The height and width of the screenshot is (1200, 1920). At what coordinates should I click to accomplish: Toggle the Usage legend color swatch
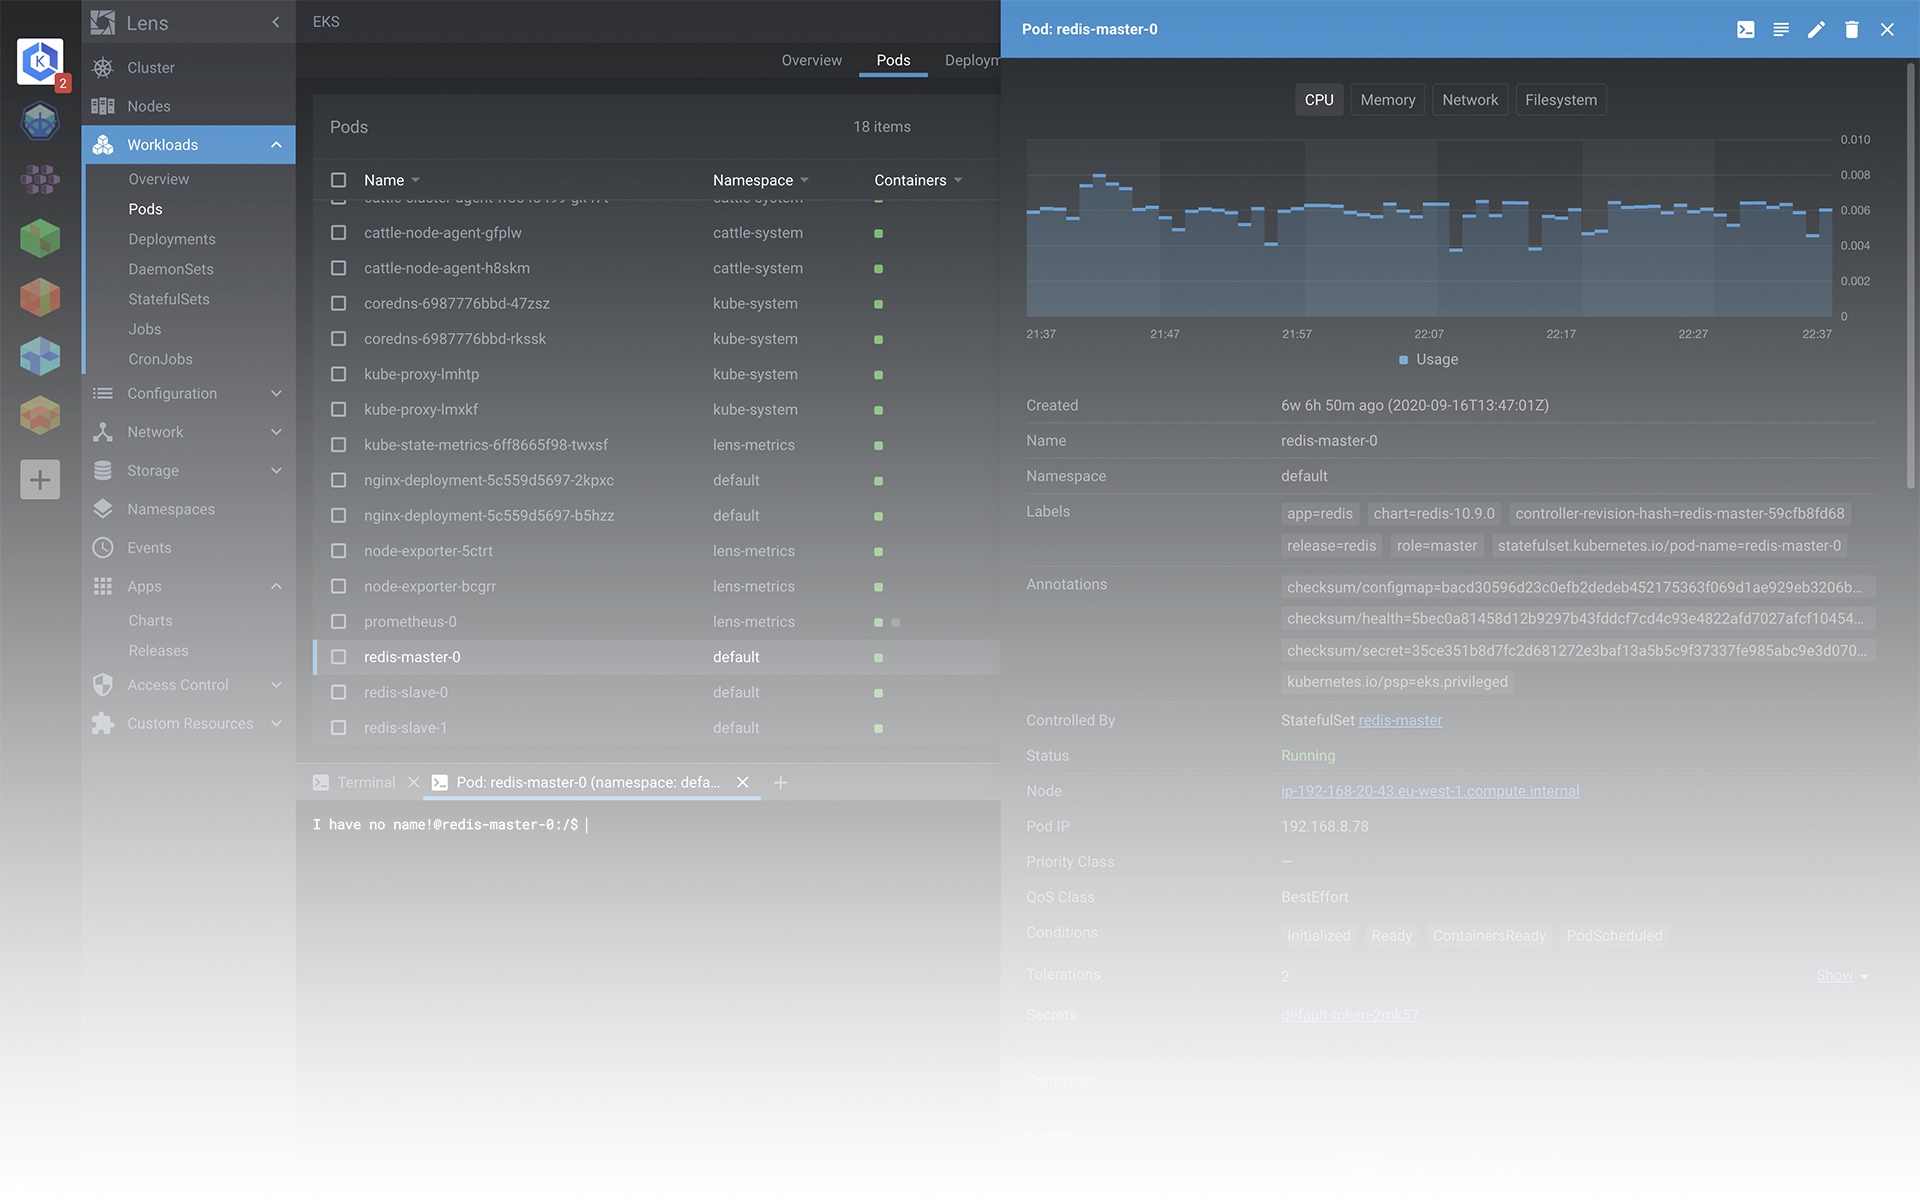point(1403,360)
